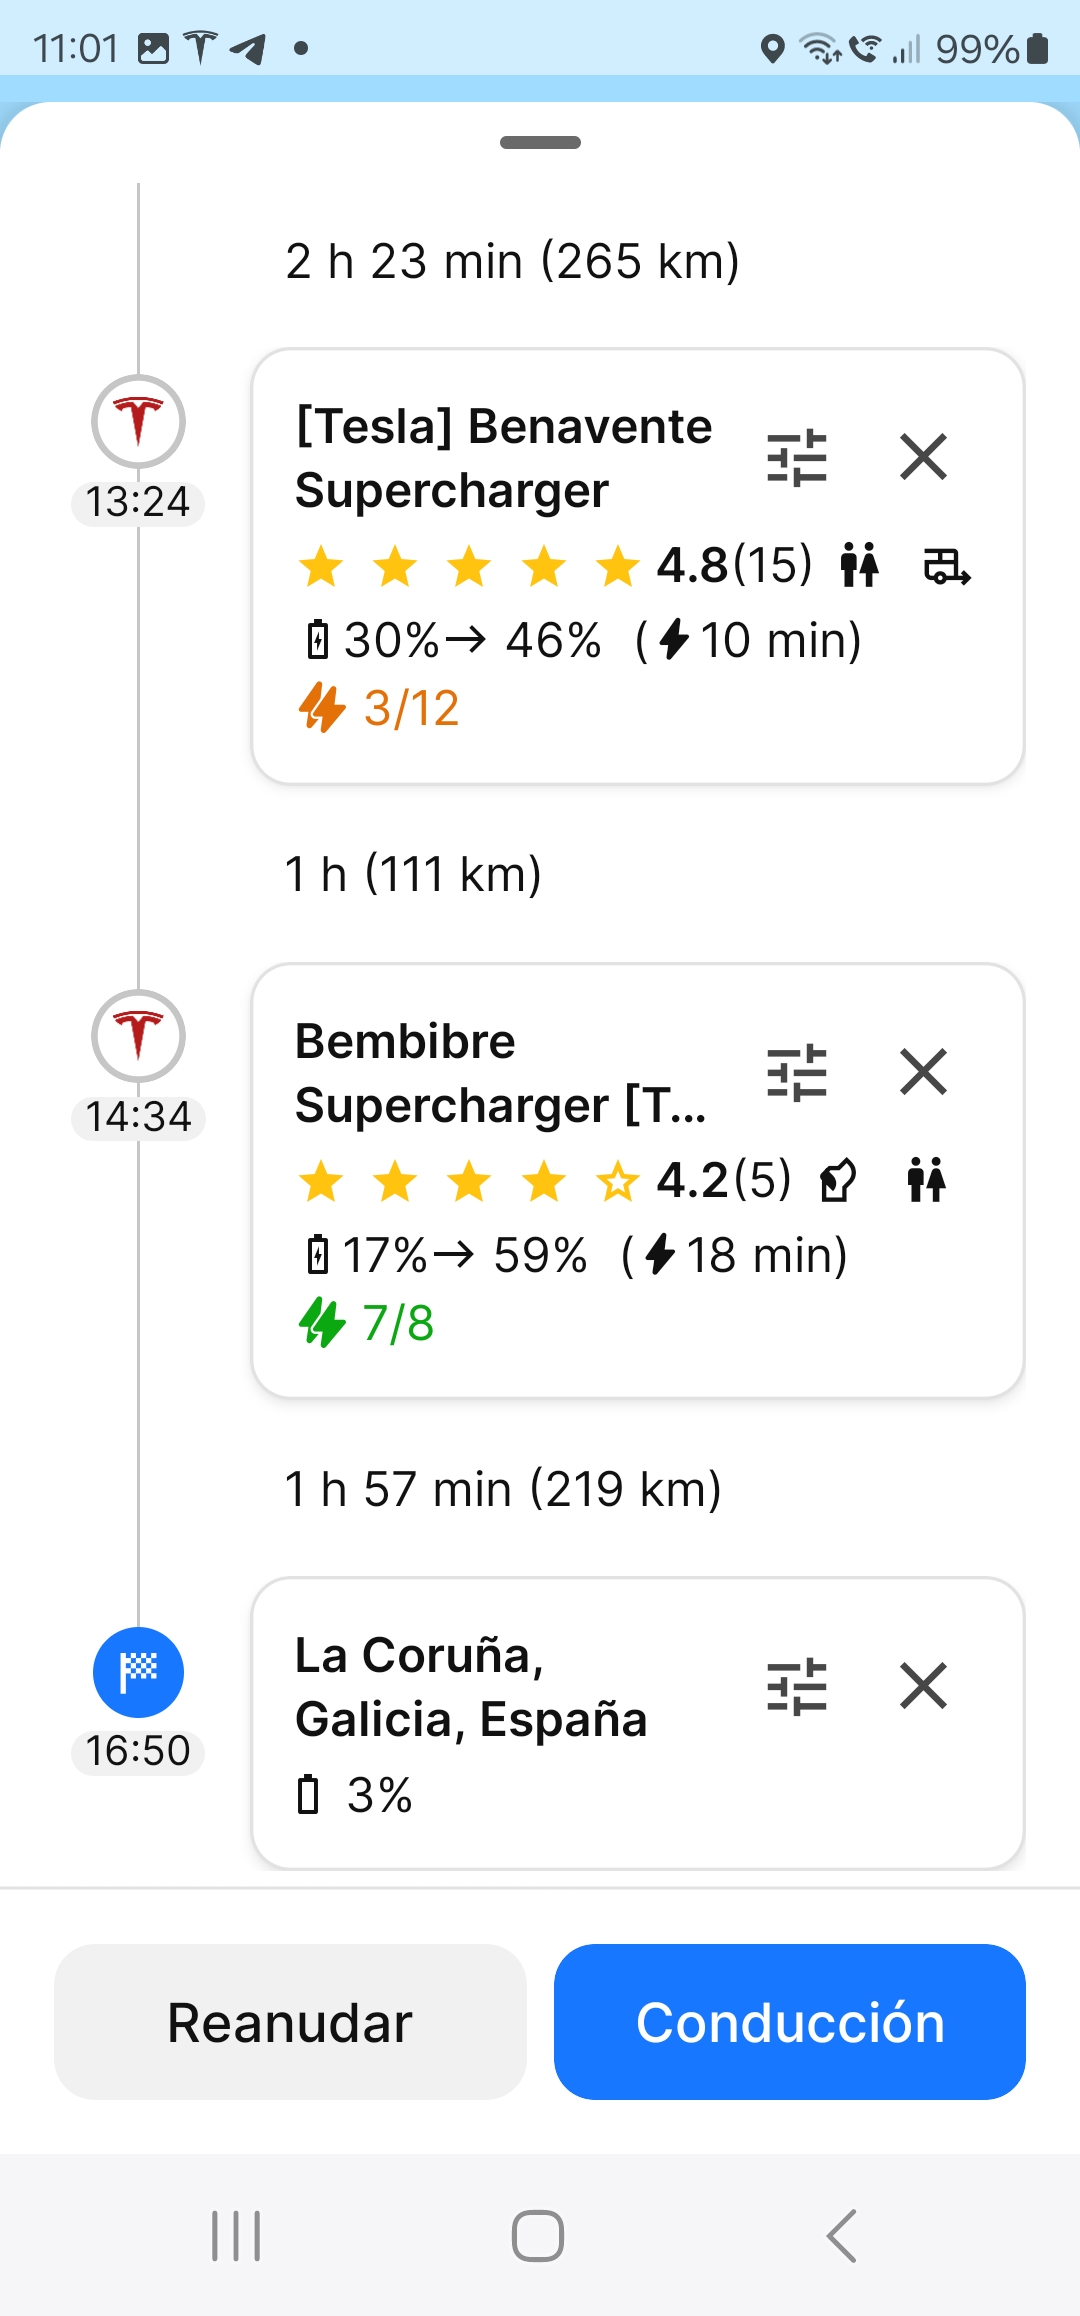Image resolution: width=1080 pixels, height=2316 pixels.
Task: Tap orange 3/12 stall availability indicator
Action: coord(379,708)
